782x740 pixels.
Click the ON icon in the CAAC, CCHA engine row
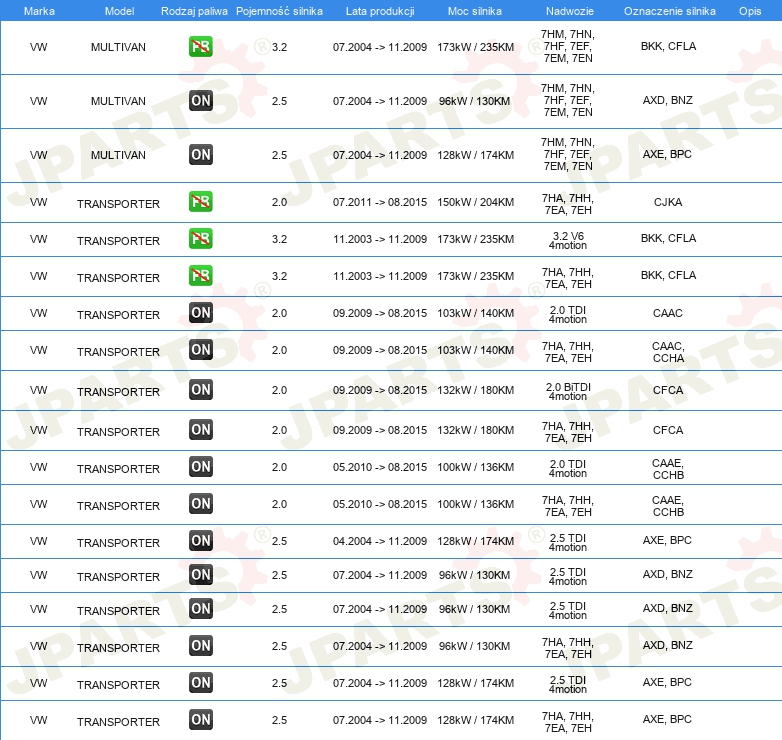tap(200, 350)
